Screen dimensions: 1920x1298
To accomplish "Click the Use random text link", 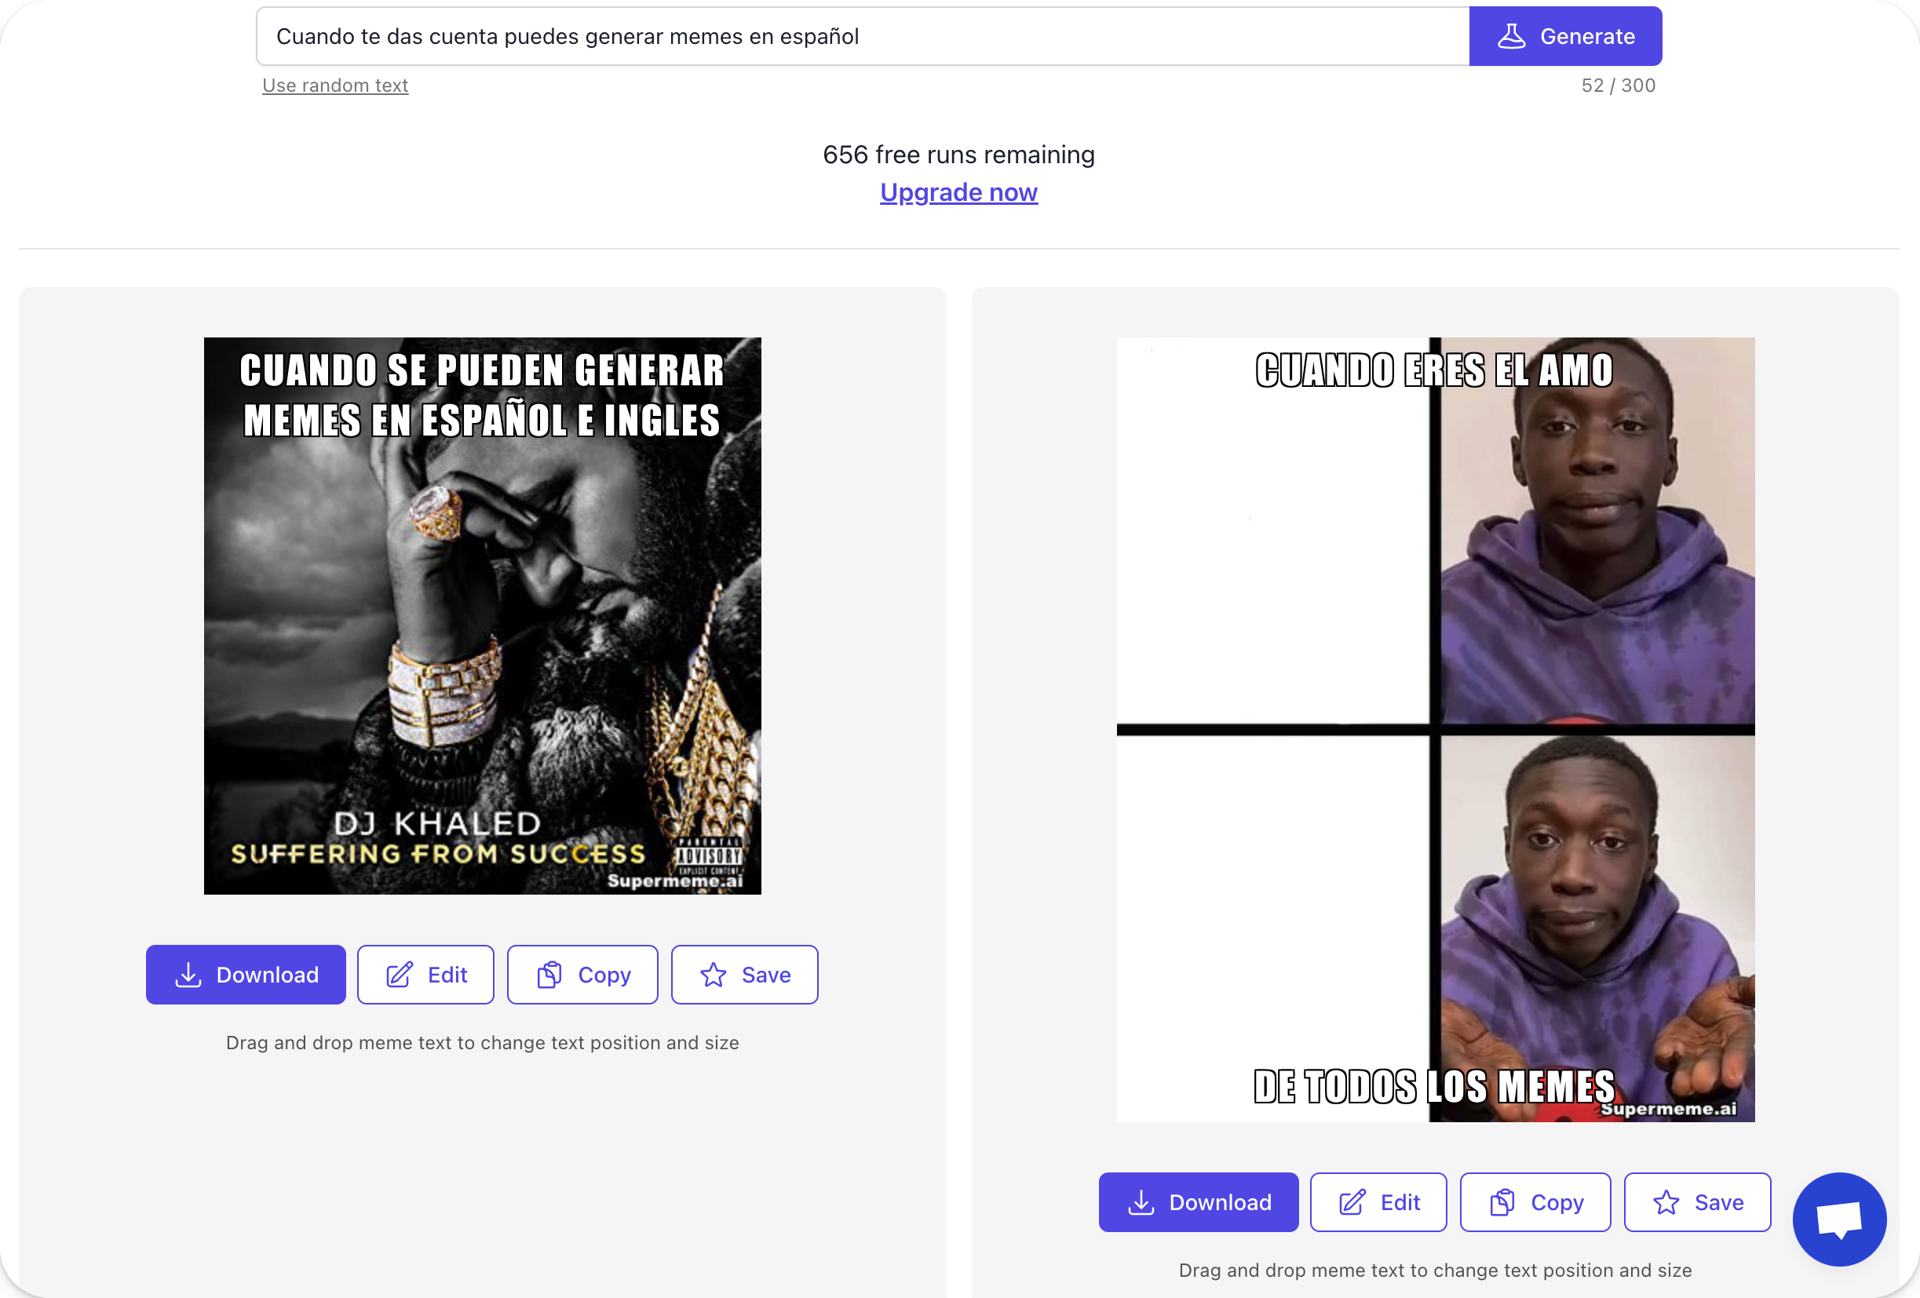I will tap(335, 85).
